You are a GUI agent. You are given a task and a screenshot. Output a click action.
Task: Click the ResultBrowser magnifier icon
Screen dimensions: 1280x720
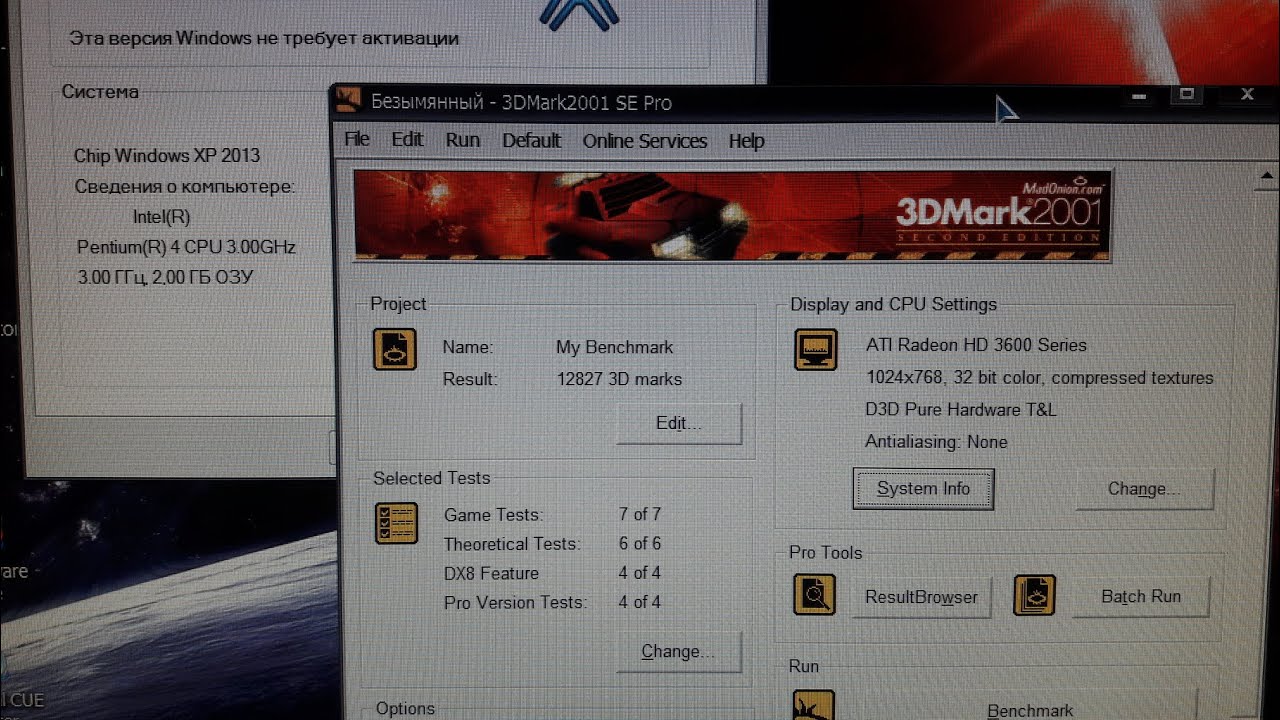coord(814,594)
